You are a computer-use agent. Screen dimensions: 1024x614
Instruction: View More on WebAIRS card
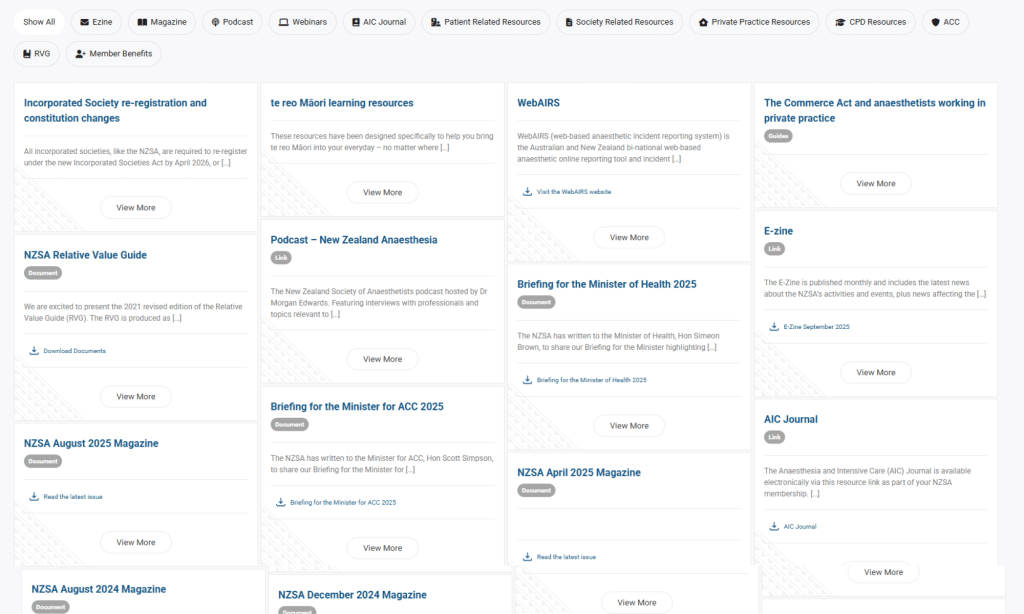[x=629, y=238]
